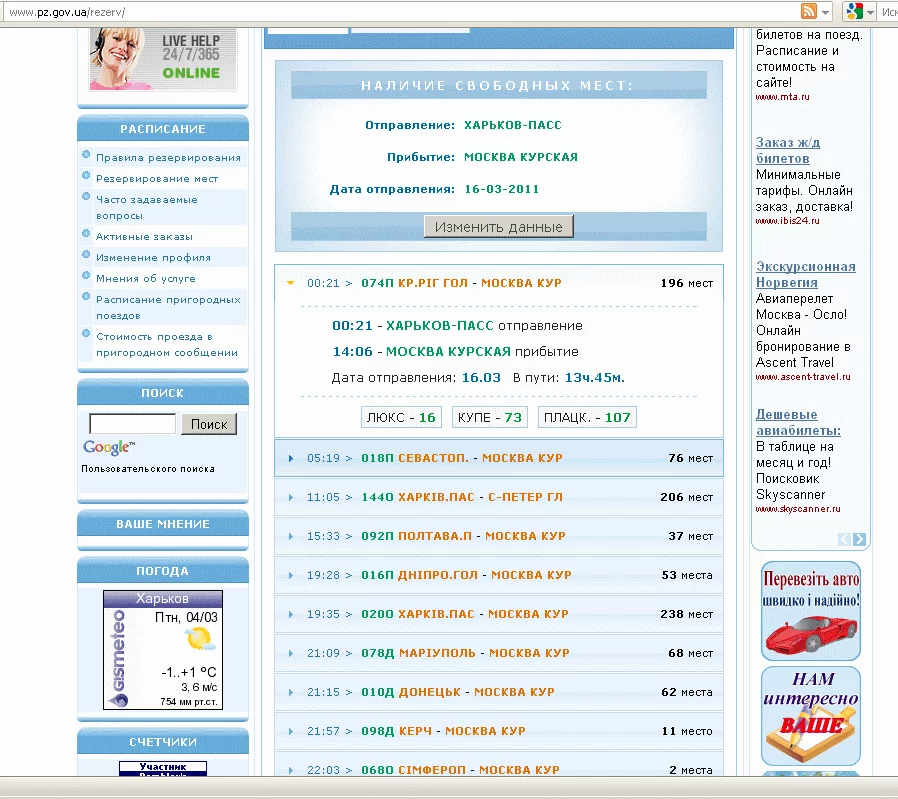The image size is (898, 799).
Task: Click the RSS feed icon in address bar
Action: [809, 11]
